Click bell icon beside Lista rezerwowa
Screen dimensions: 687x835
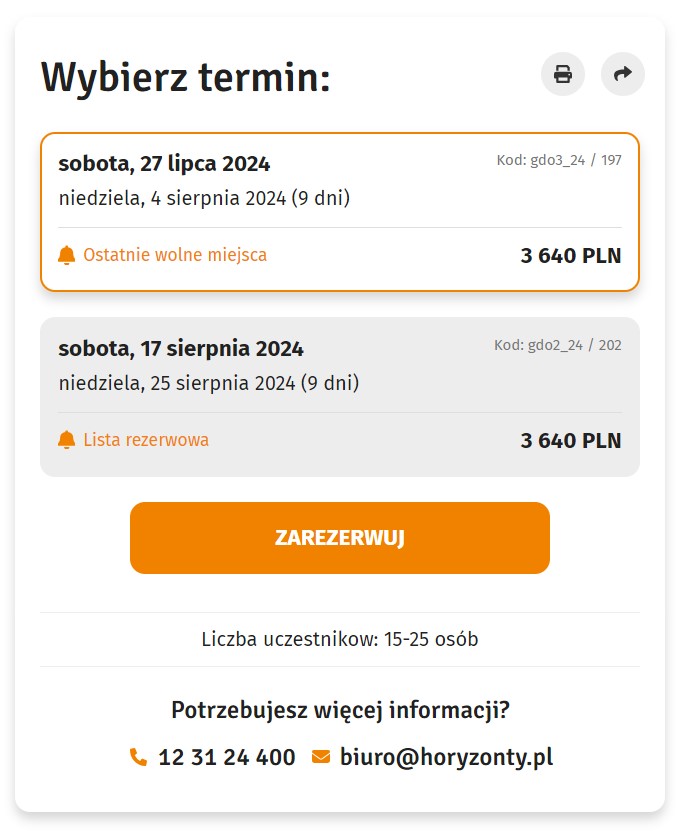(67, 440)
